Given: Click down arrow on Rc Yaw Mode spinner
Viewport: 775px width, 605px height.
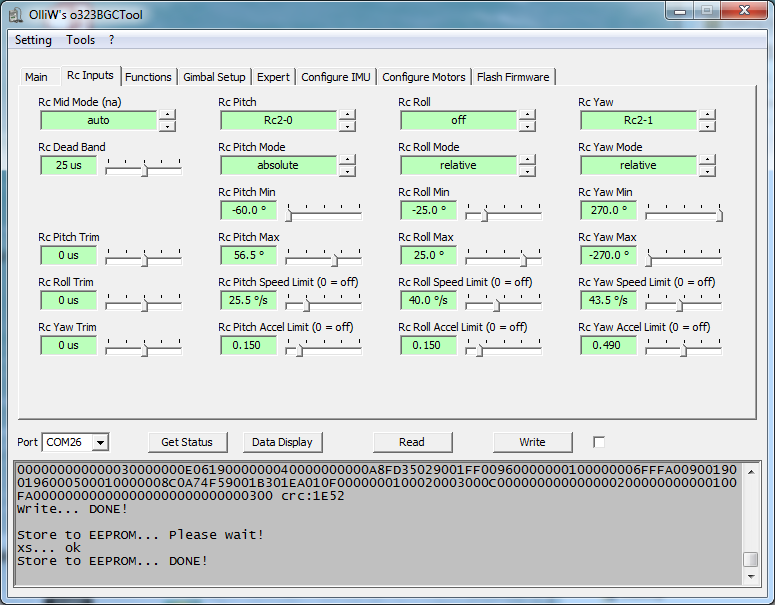Looking at the screenshot, I should pos(707,171).
